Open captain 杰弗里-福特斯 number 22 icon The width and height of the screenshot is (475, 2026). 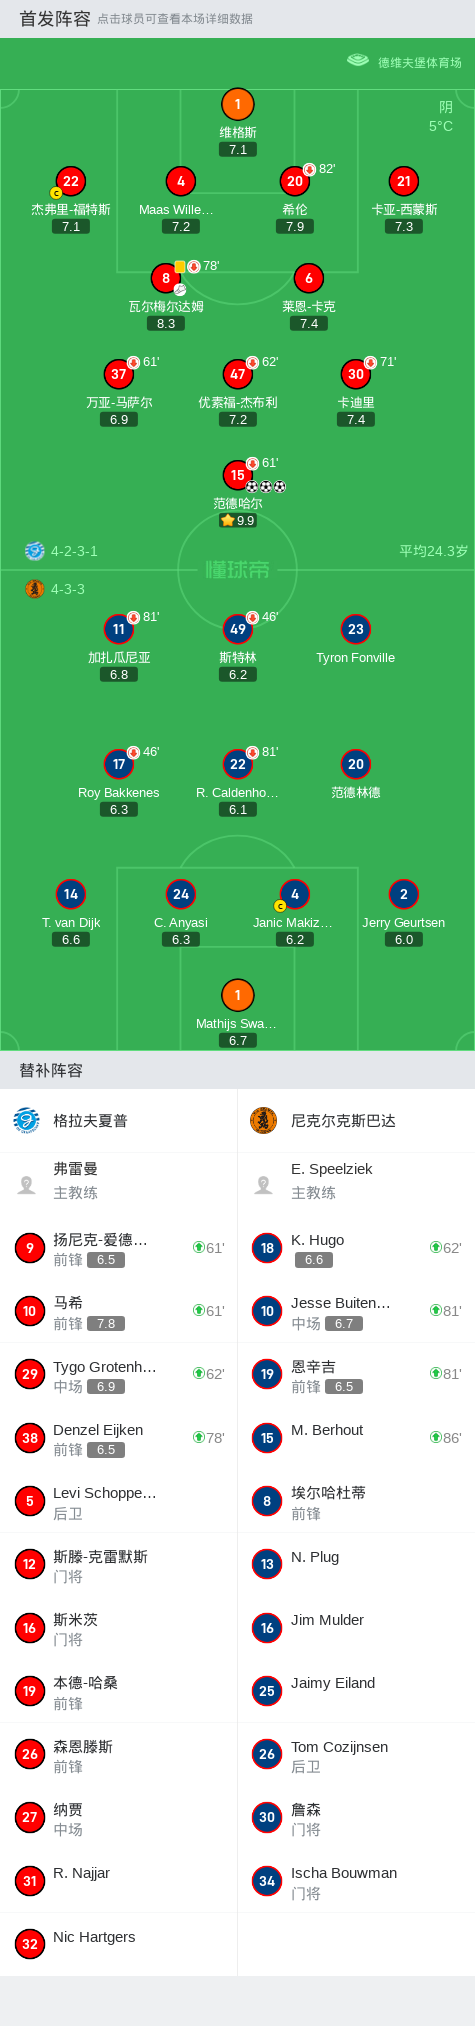[70, 181]
